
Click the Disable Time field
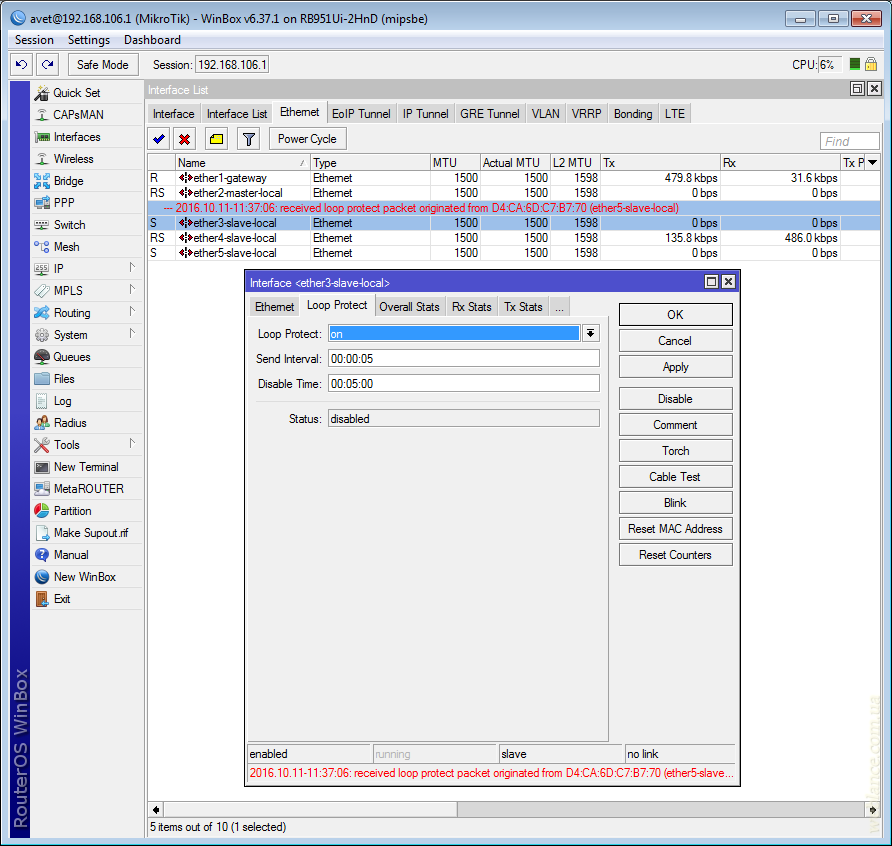click(x=464, y=384)
